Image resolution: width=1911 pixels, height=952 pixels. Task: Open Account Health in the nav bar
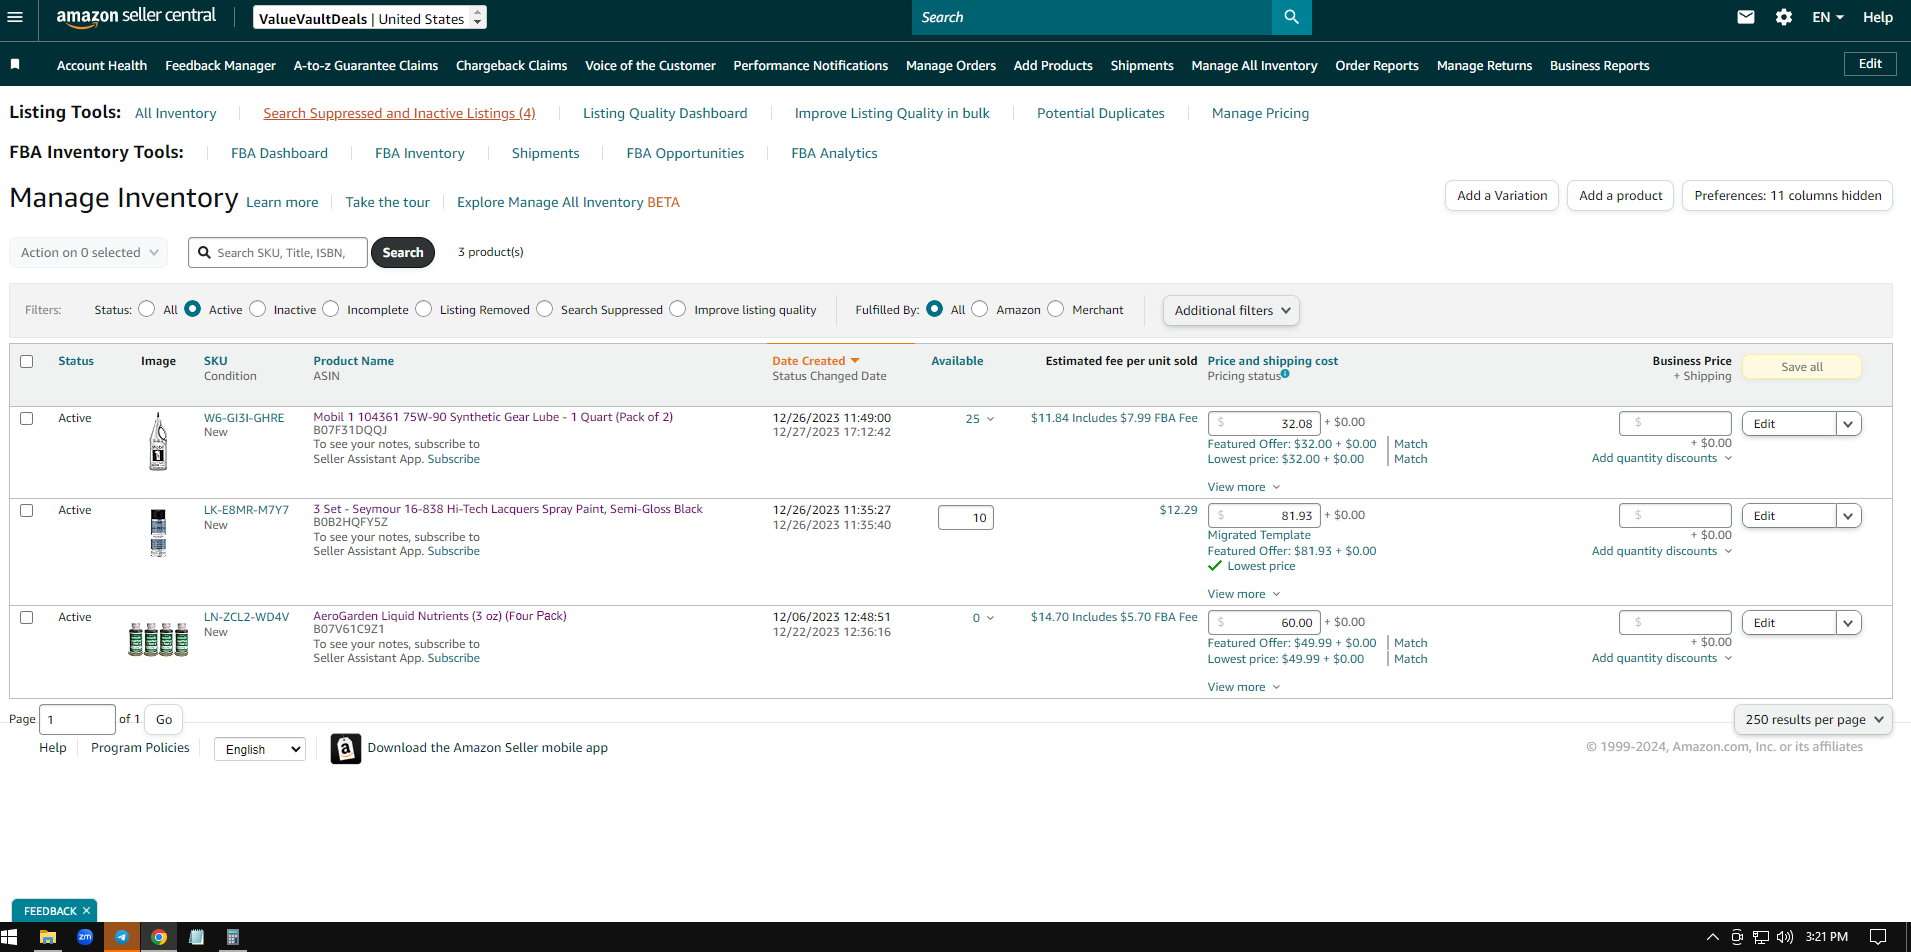click(x=102, y=65)
